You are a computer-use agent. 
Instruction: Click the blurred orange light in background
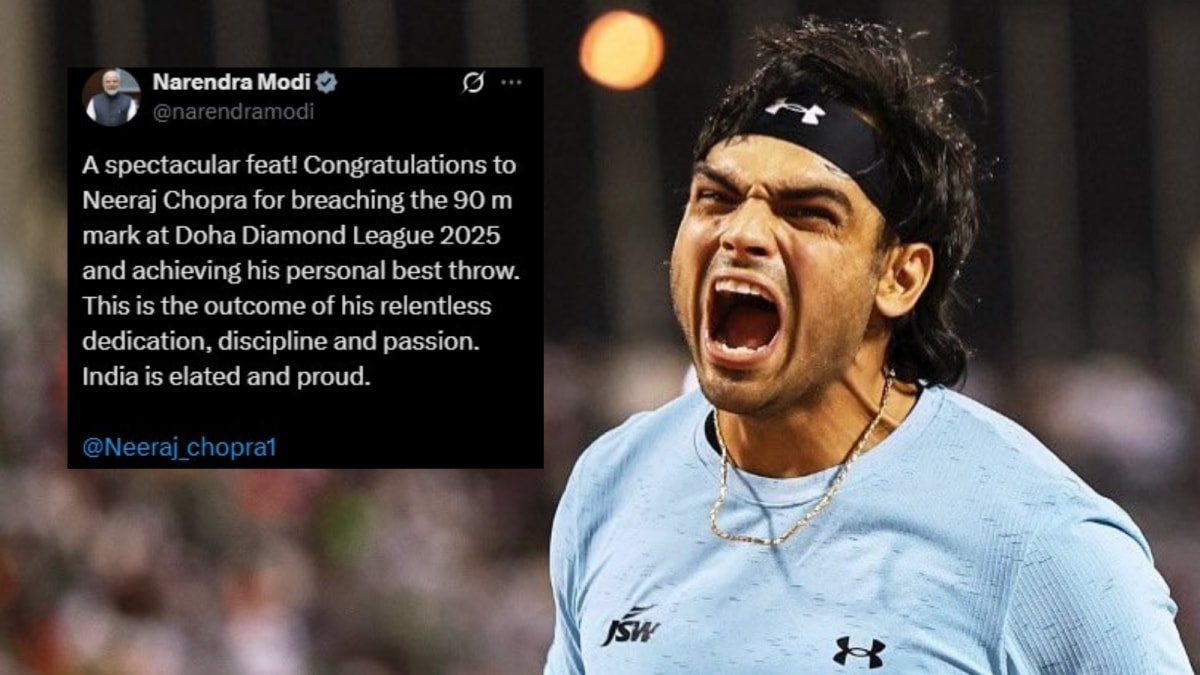click(621, 50)
